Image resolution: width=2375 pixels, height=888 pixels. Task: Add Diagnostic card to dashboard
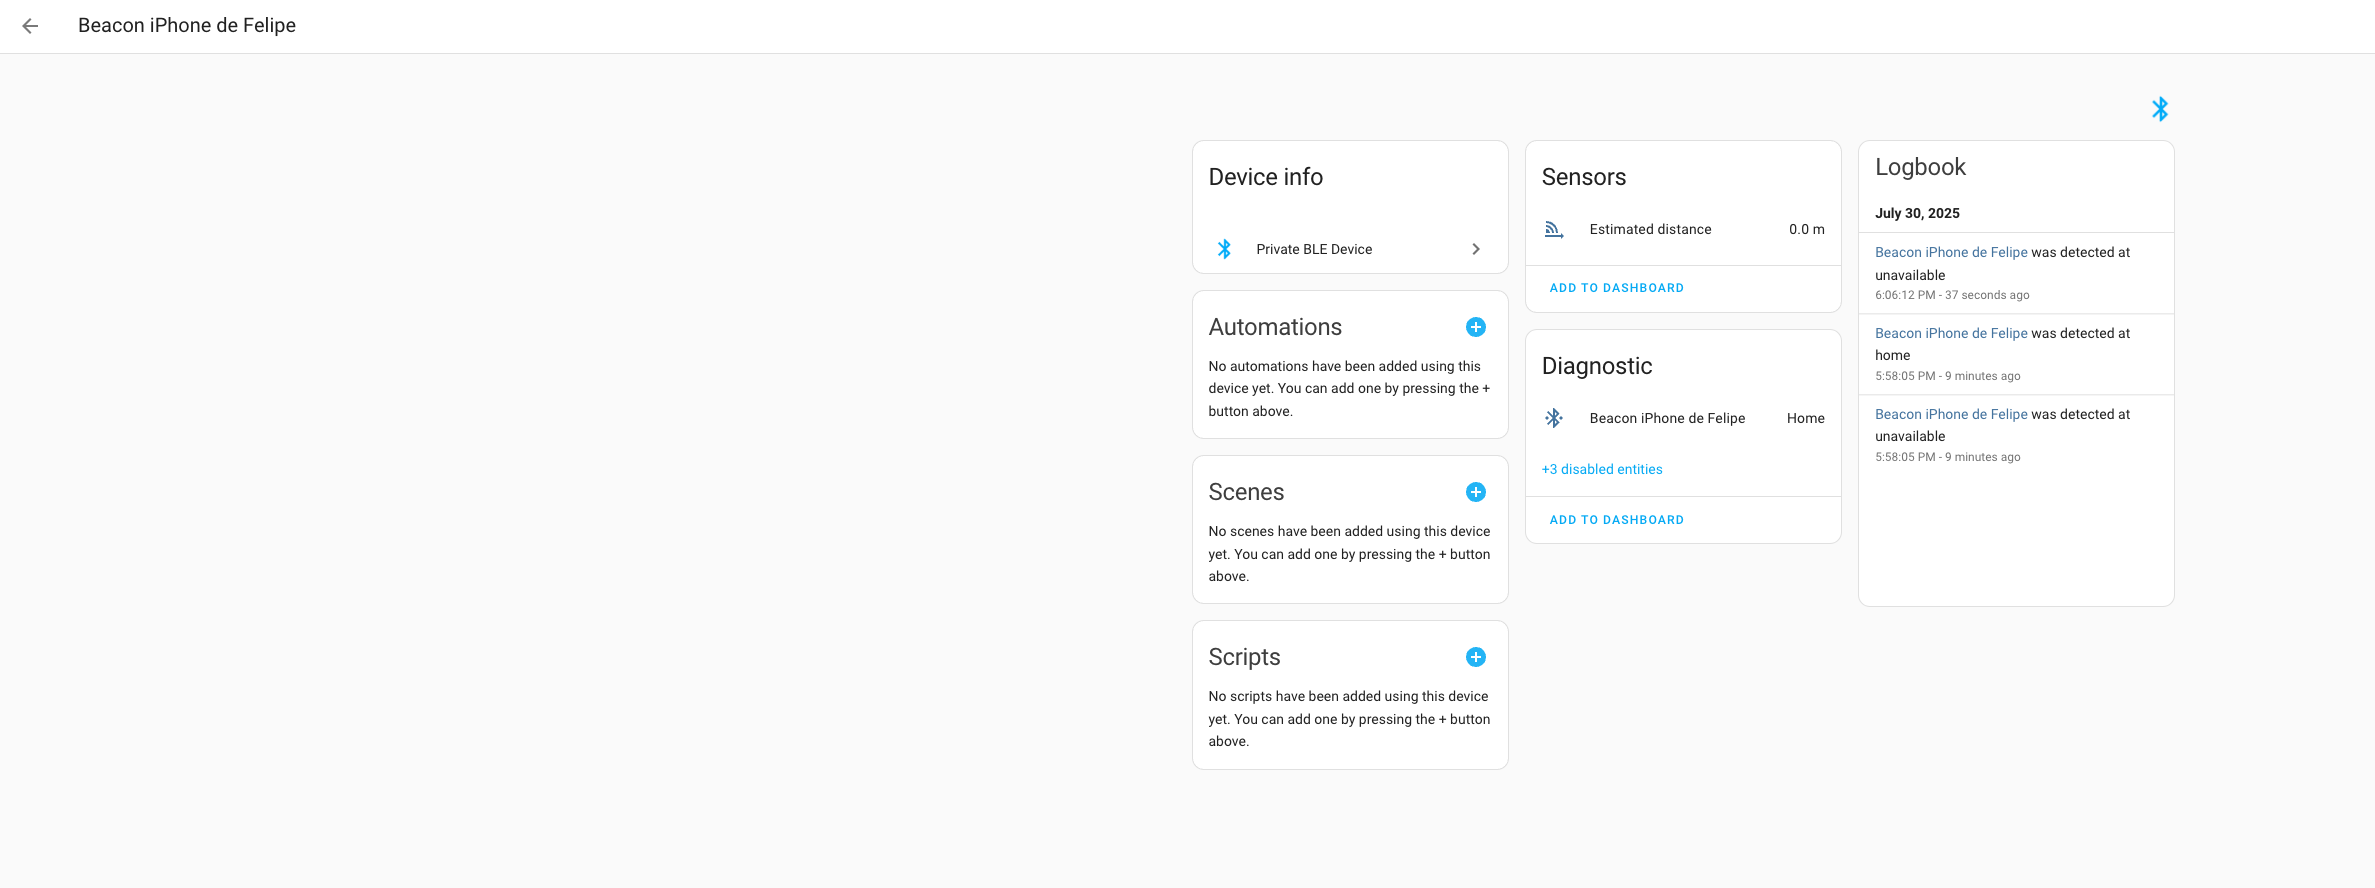pyautogui.click(x=1616, y=520)
